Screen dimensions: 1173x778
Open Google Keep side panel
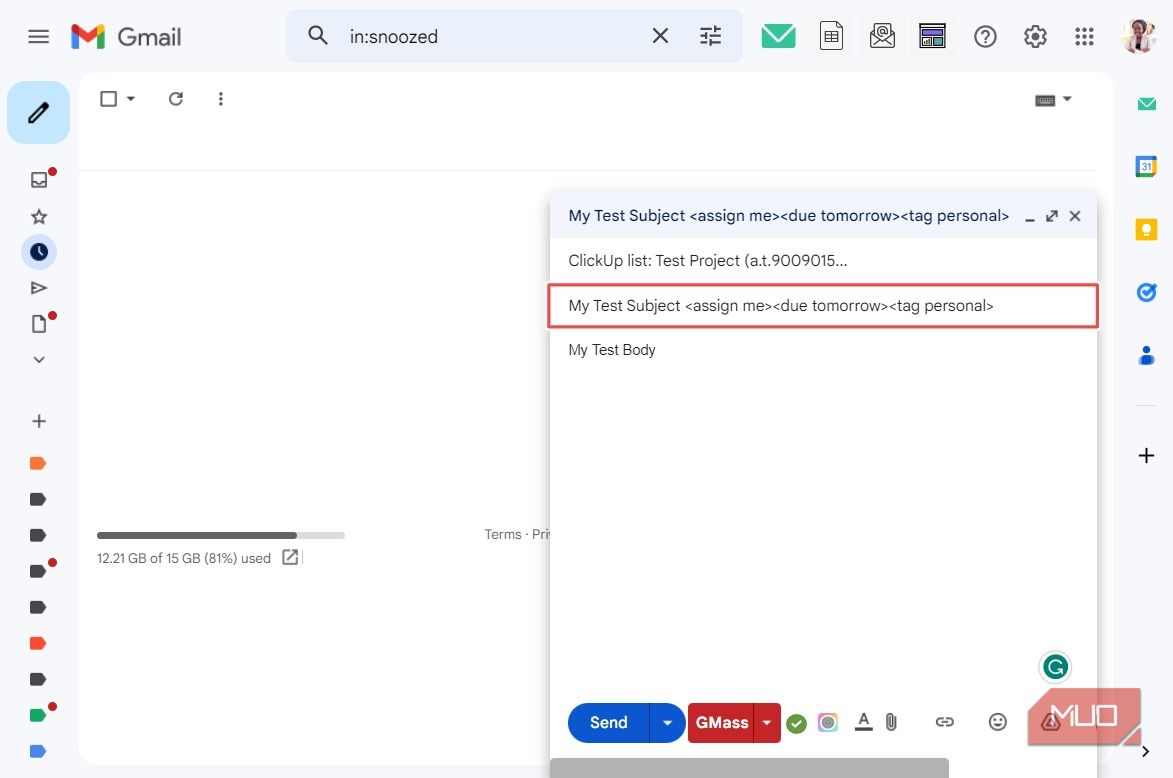[1146, 229]
